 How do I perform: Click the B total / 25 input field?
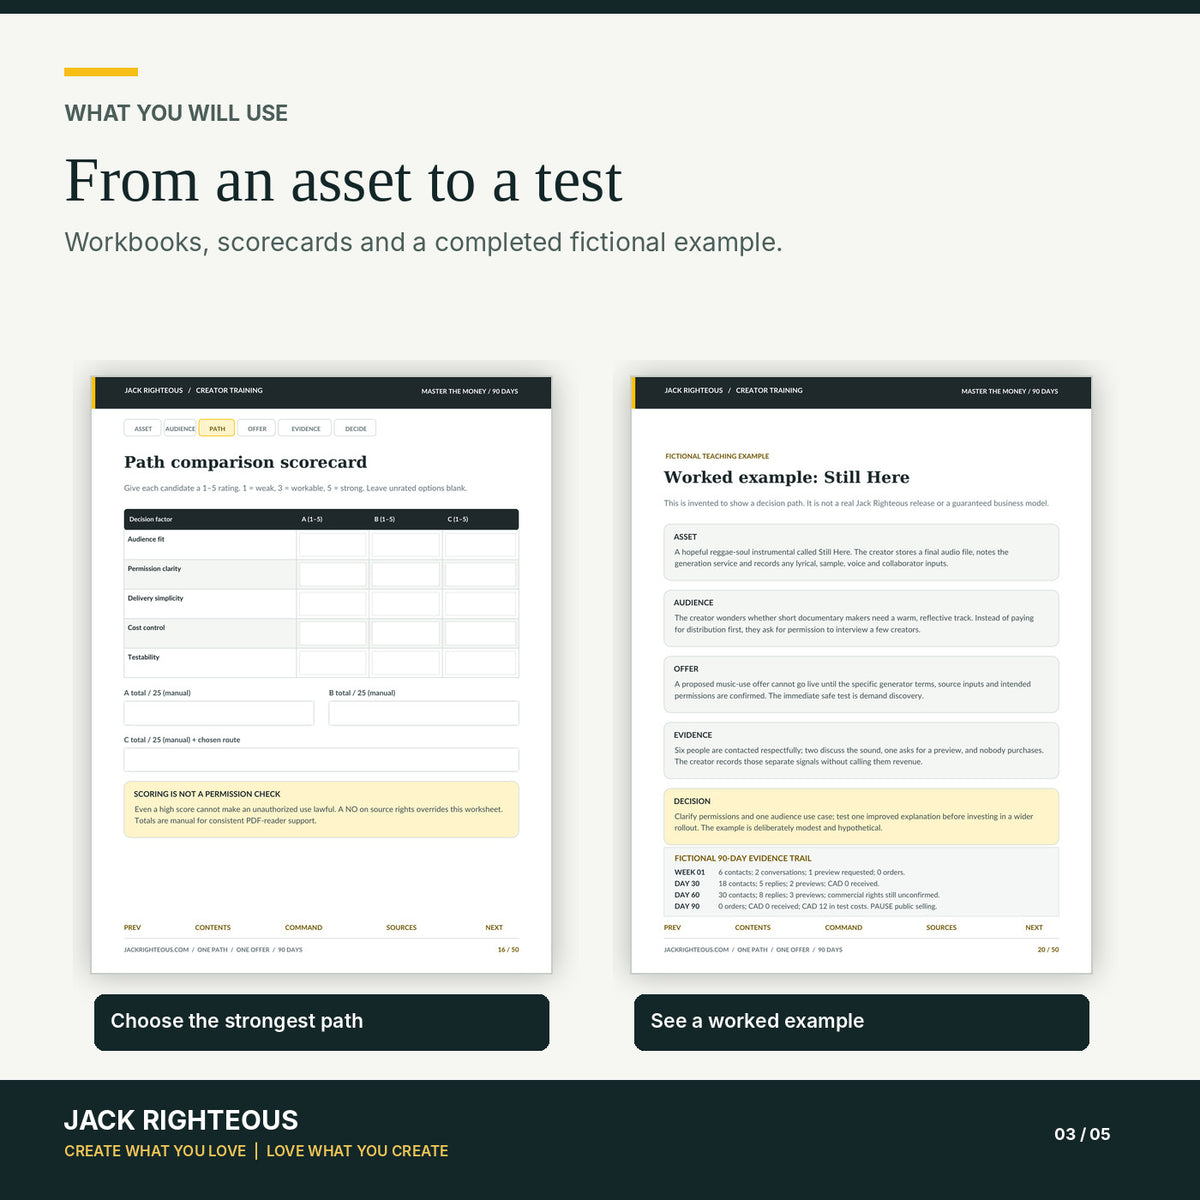point(424,713)
